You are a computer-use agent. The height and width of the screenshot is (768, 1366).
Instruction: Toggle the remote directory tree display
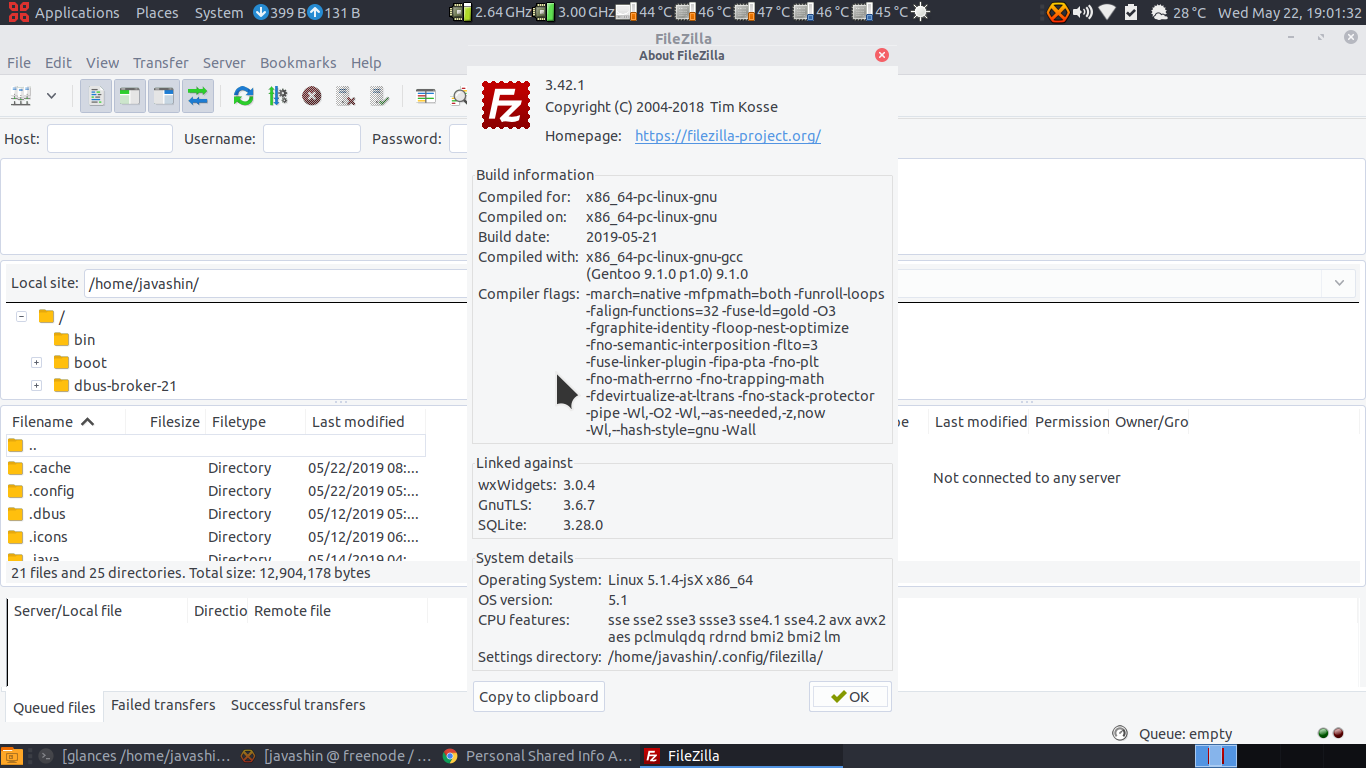[x=164, y=96]
